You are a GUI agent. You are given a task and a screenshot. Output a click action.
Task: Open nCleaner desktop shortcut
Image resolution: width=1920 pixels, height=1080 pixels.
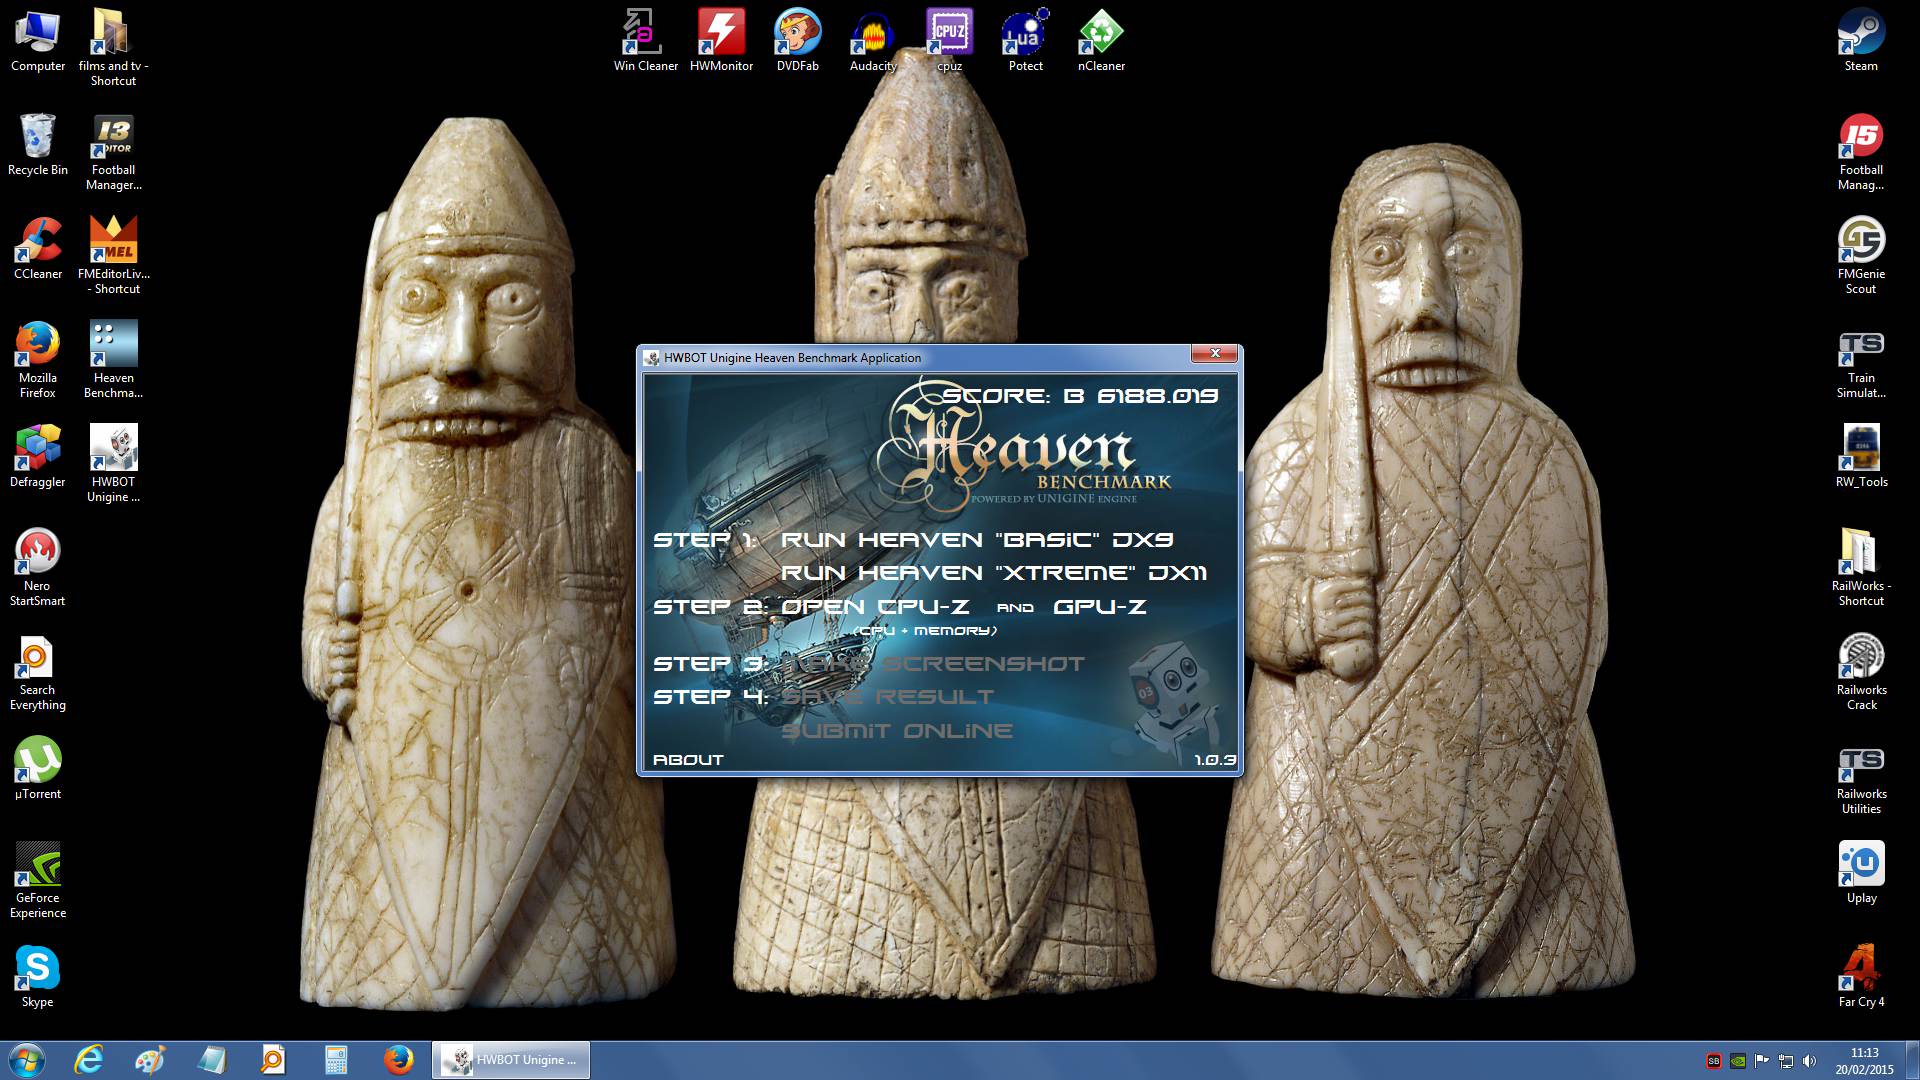(x=1101, y=40)
